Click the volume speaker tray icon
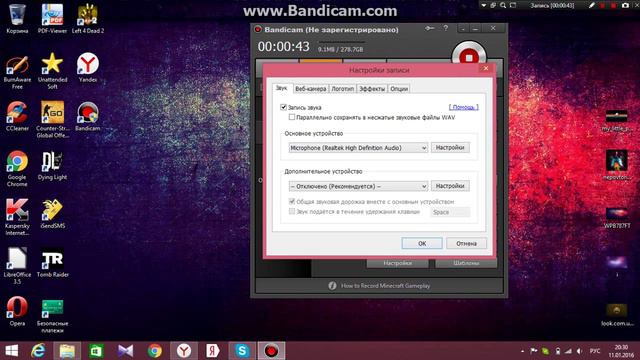 pyautogui.click(x=580, y=351)
